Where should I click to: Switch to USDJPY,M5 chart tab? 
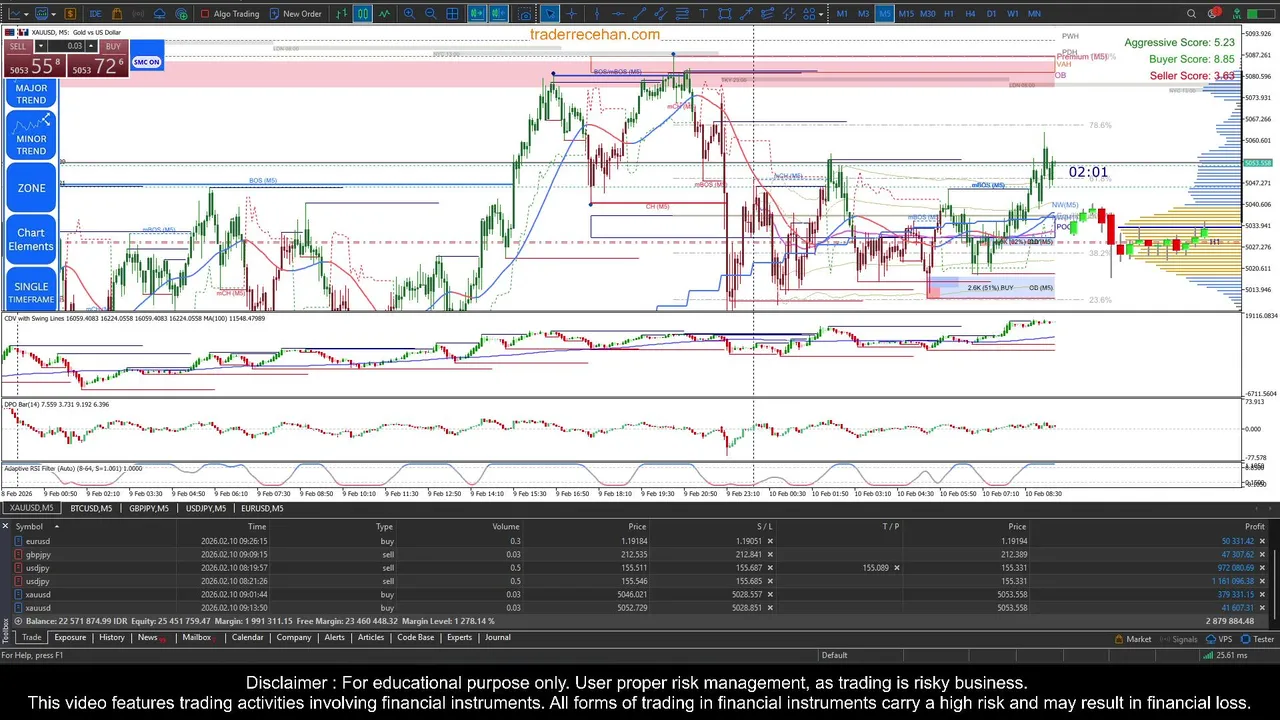pos(207,509)
